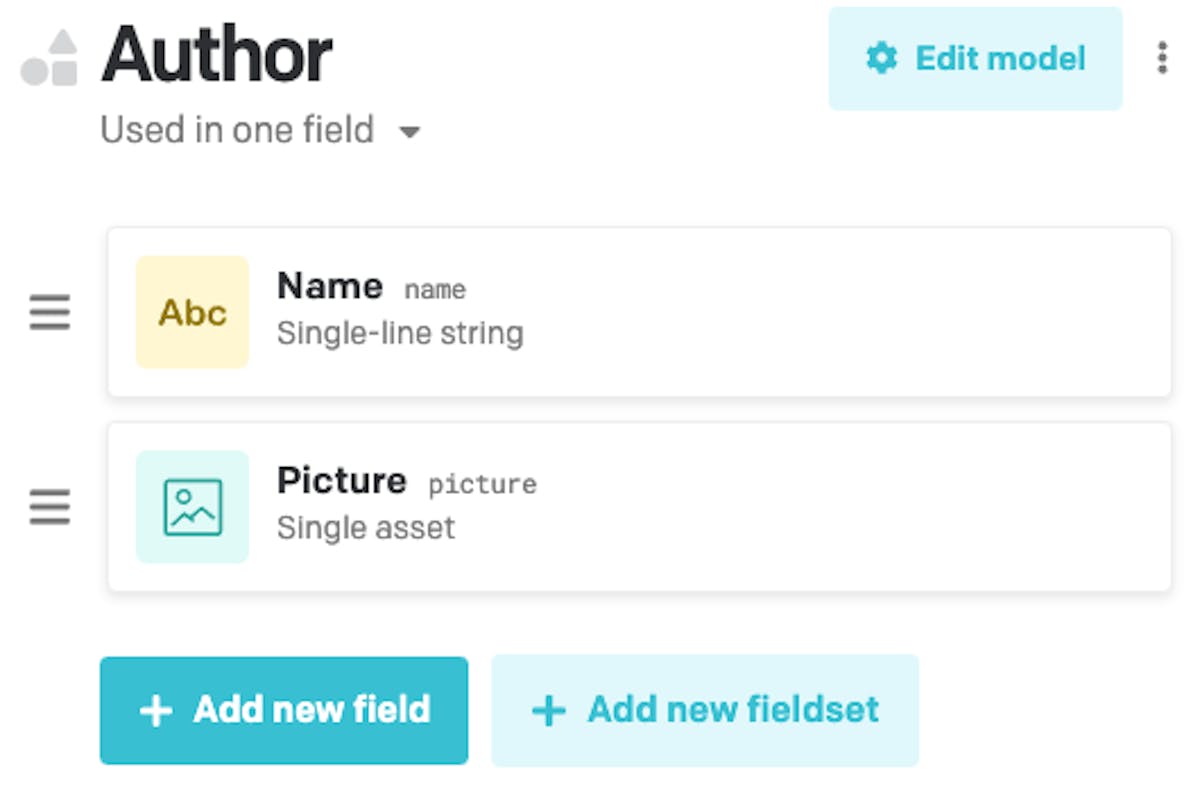1200x799 pixels.
Task: Click the 'name' API key label
Action: (x=435, y=290)
